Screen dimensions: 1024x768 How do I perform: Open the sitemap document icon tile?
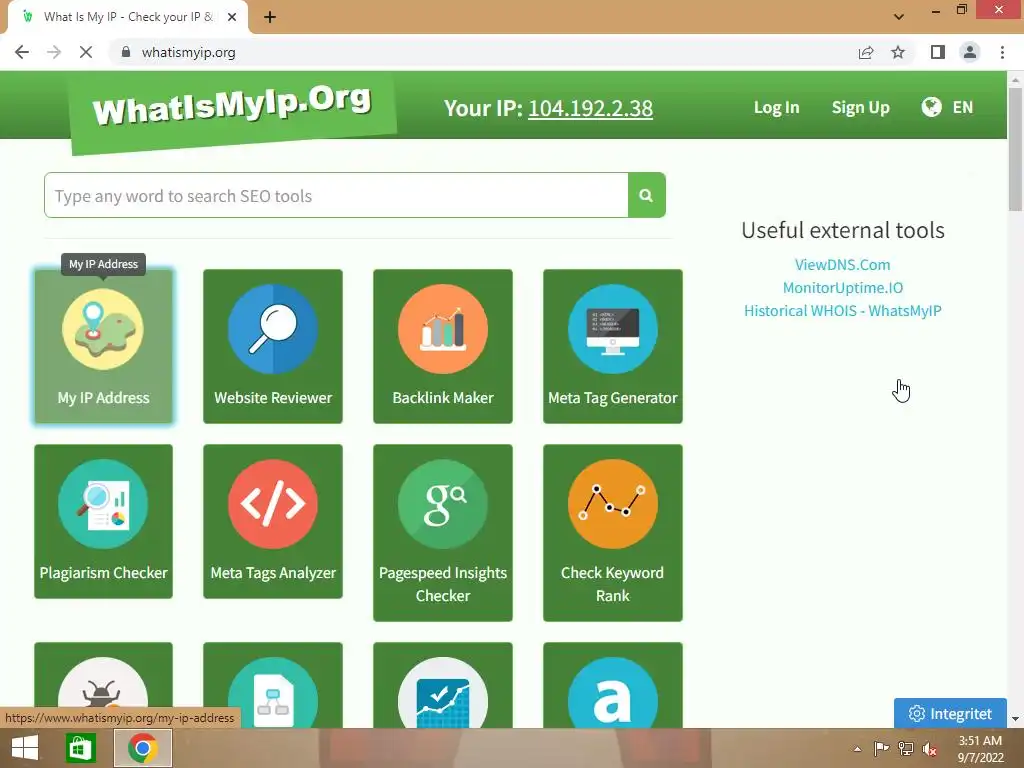pos(273,686)
